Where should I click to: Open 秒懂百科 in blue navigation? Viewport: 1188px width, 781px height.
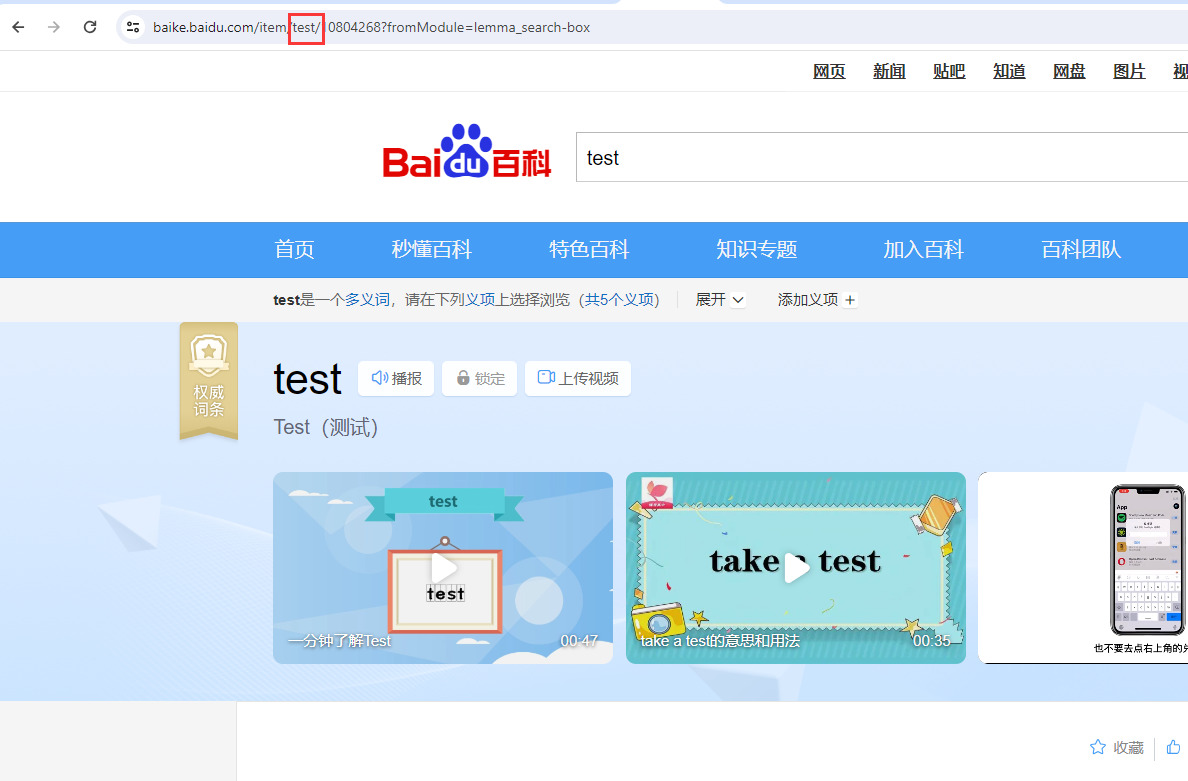432,249
